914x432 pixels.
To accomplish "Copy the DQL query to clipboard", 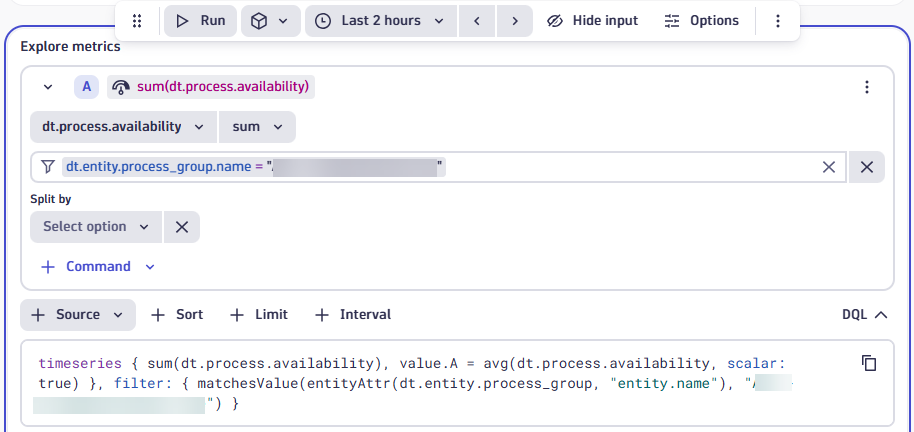I will tap(869, 363).
